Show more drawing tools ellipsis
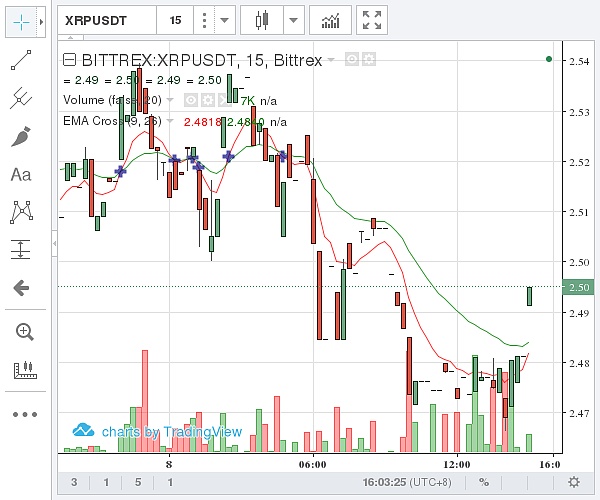600x500 pixels. click(x=25, y=414)
